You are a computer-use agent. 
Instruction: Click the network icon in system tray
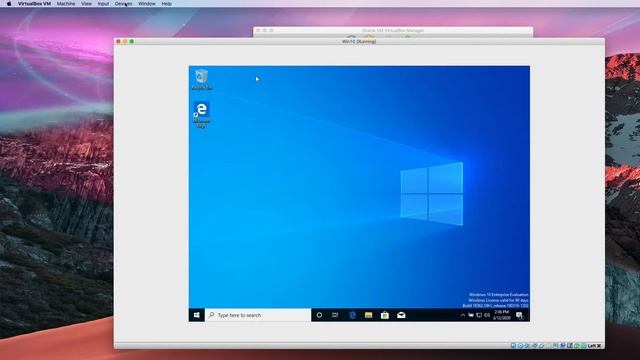point(479,315)
